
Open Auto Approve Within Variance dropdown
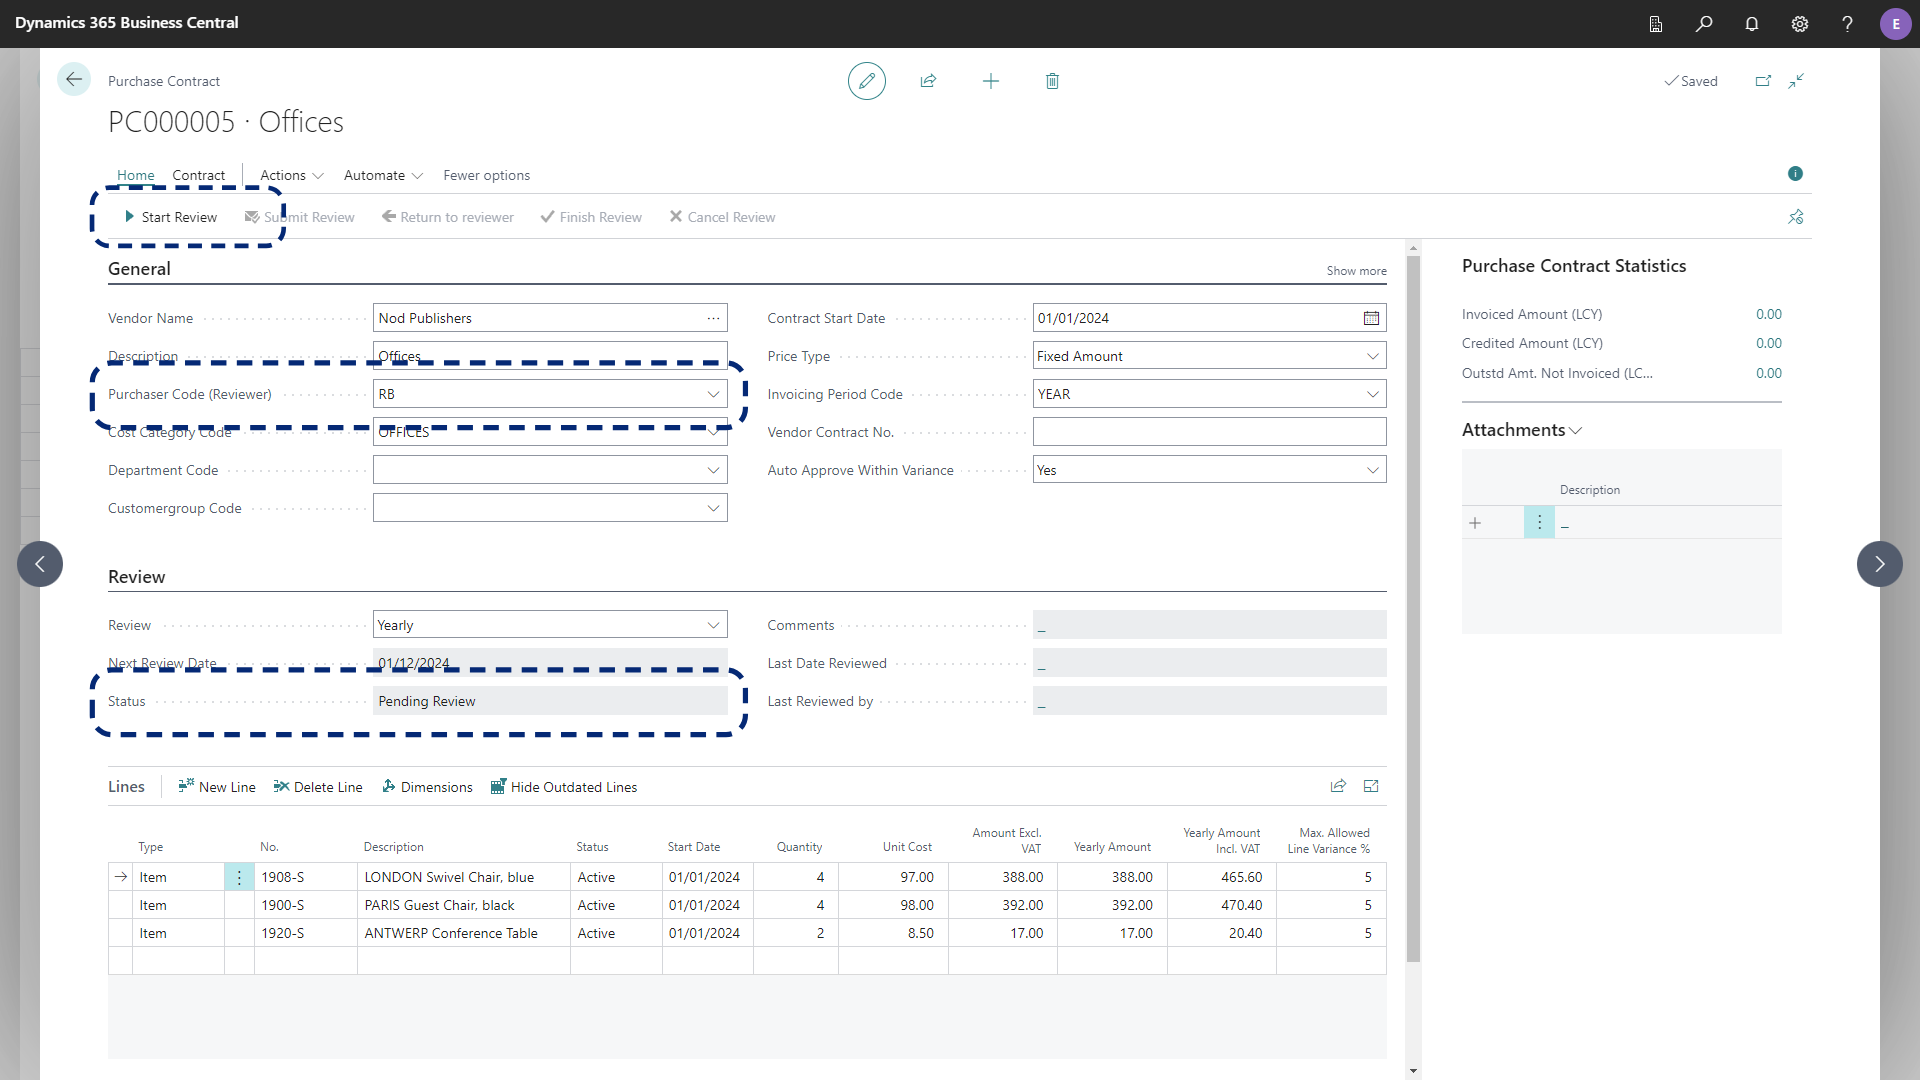click(1372, 470)
